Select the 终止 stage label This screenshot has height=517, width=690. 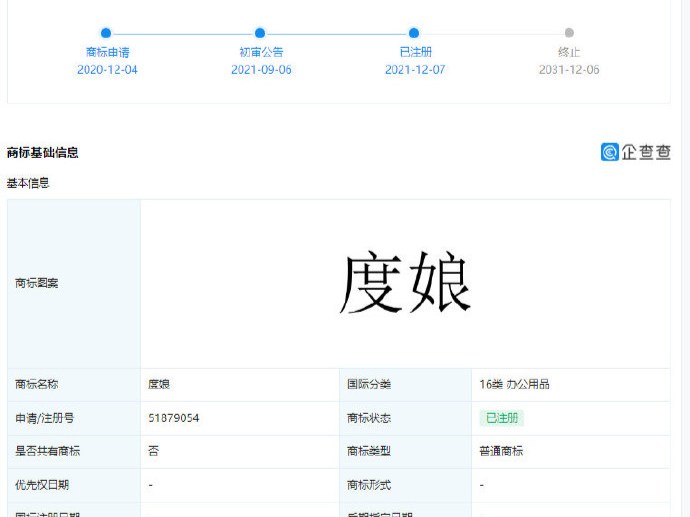569,52
